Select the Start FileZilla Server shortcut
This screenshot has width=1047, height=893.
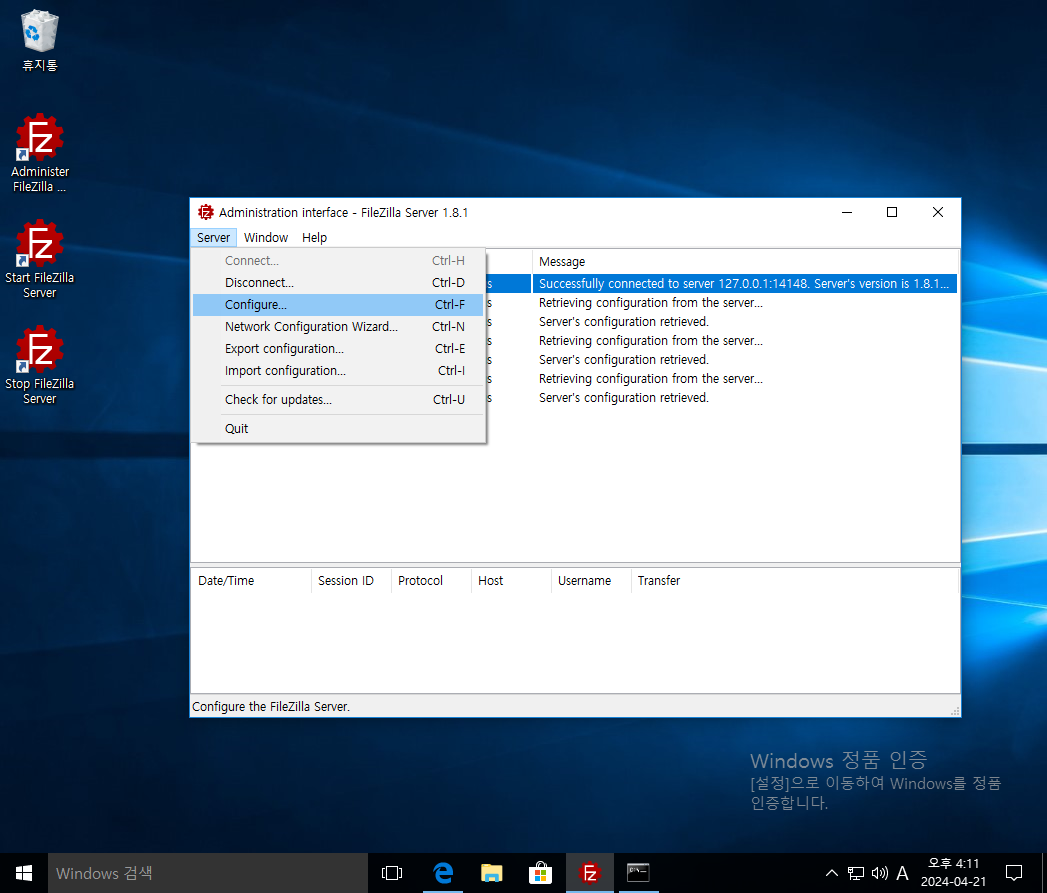39,259
